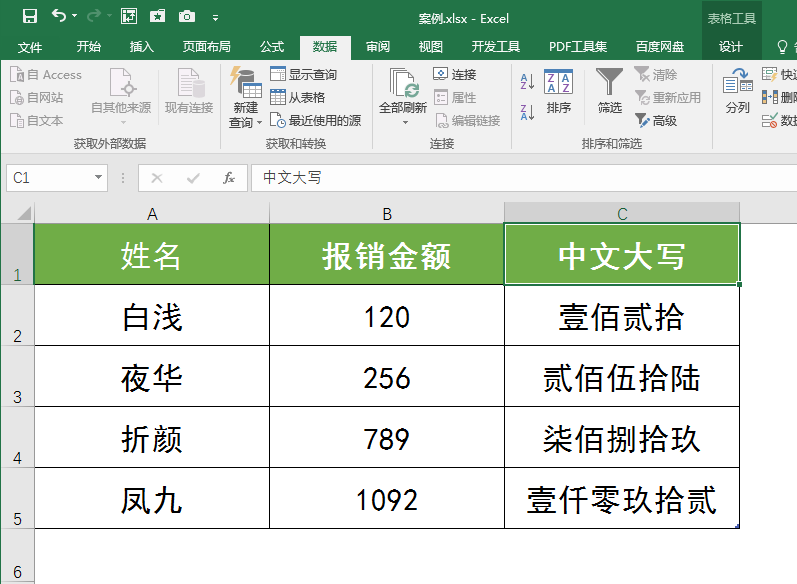The width and height of the screenshot is (797, 584).
Task: Click the Undo arrow icon
Action: [x=58, y=16]
